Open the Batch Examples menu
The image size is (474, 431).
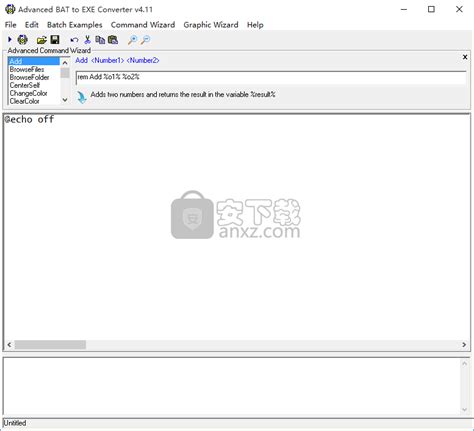(x=75, y=25)
